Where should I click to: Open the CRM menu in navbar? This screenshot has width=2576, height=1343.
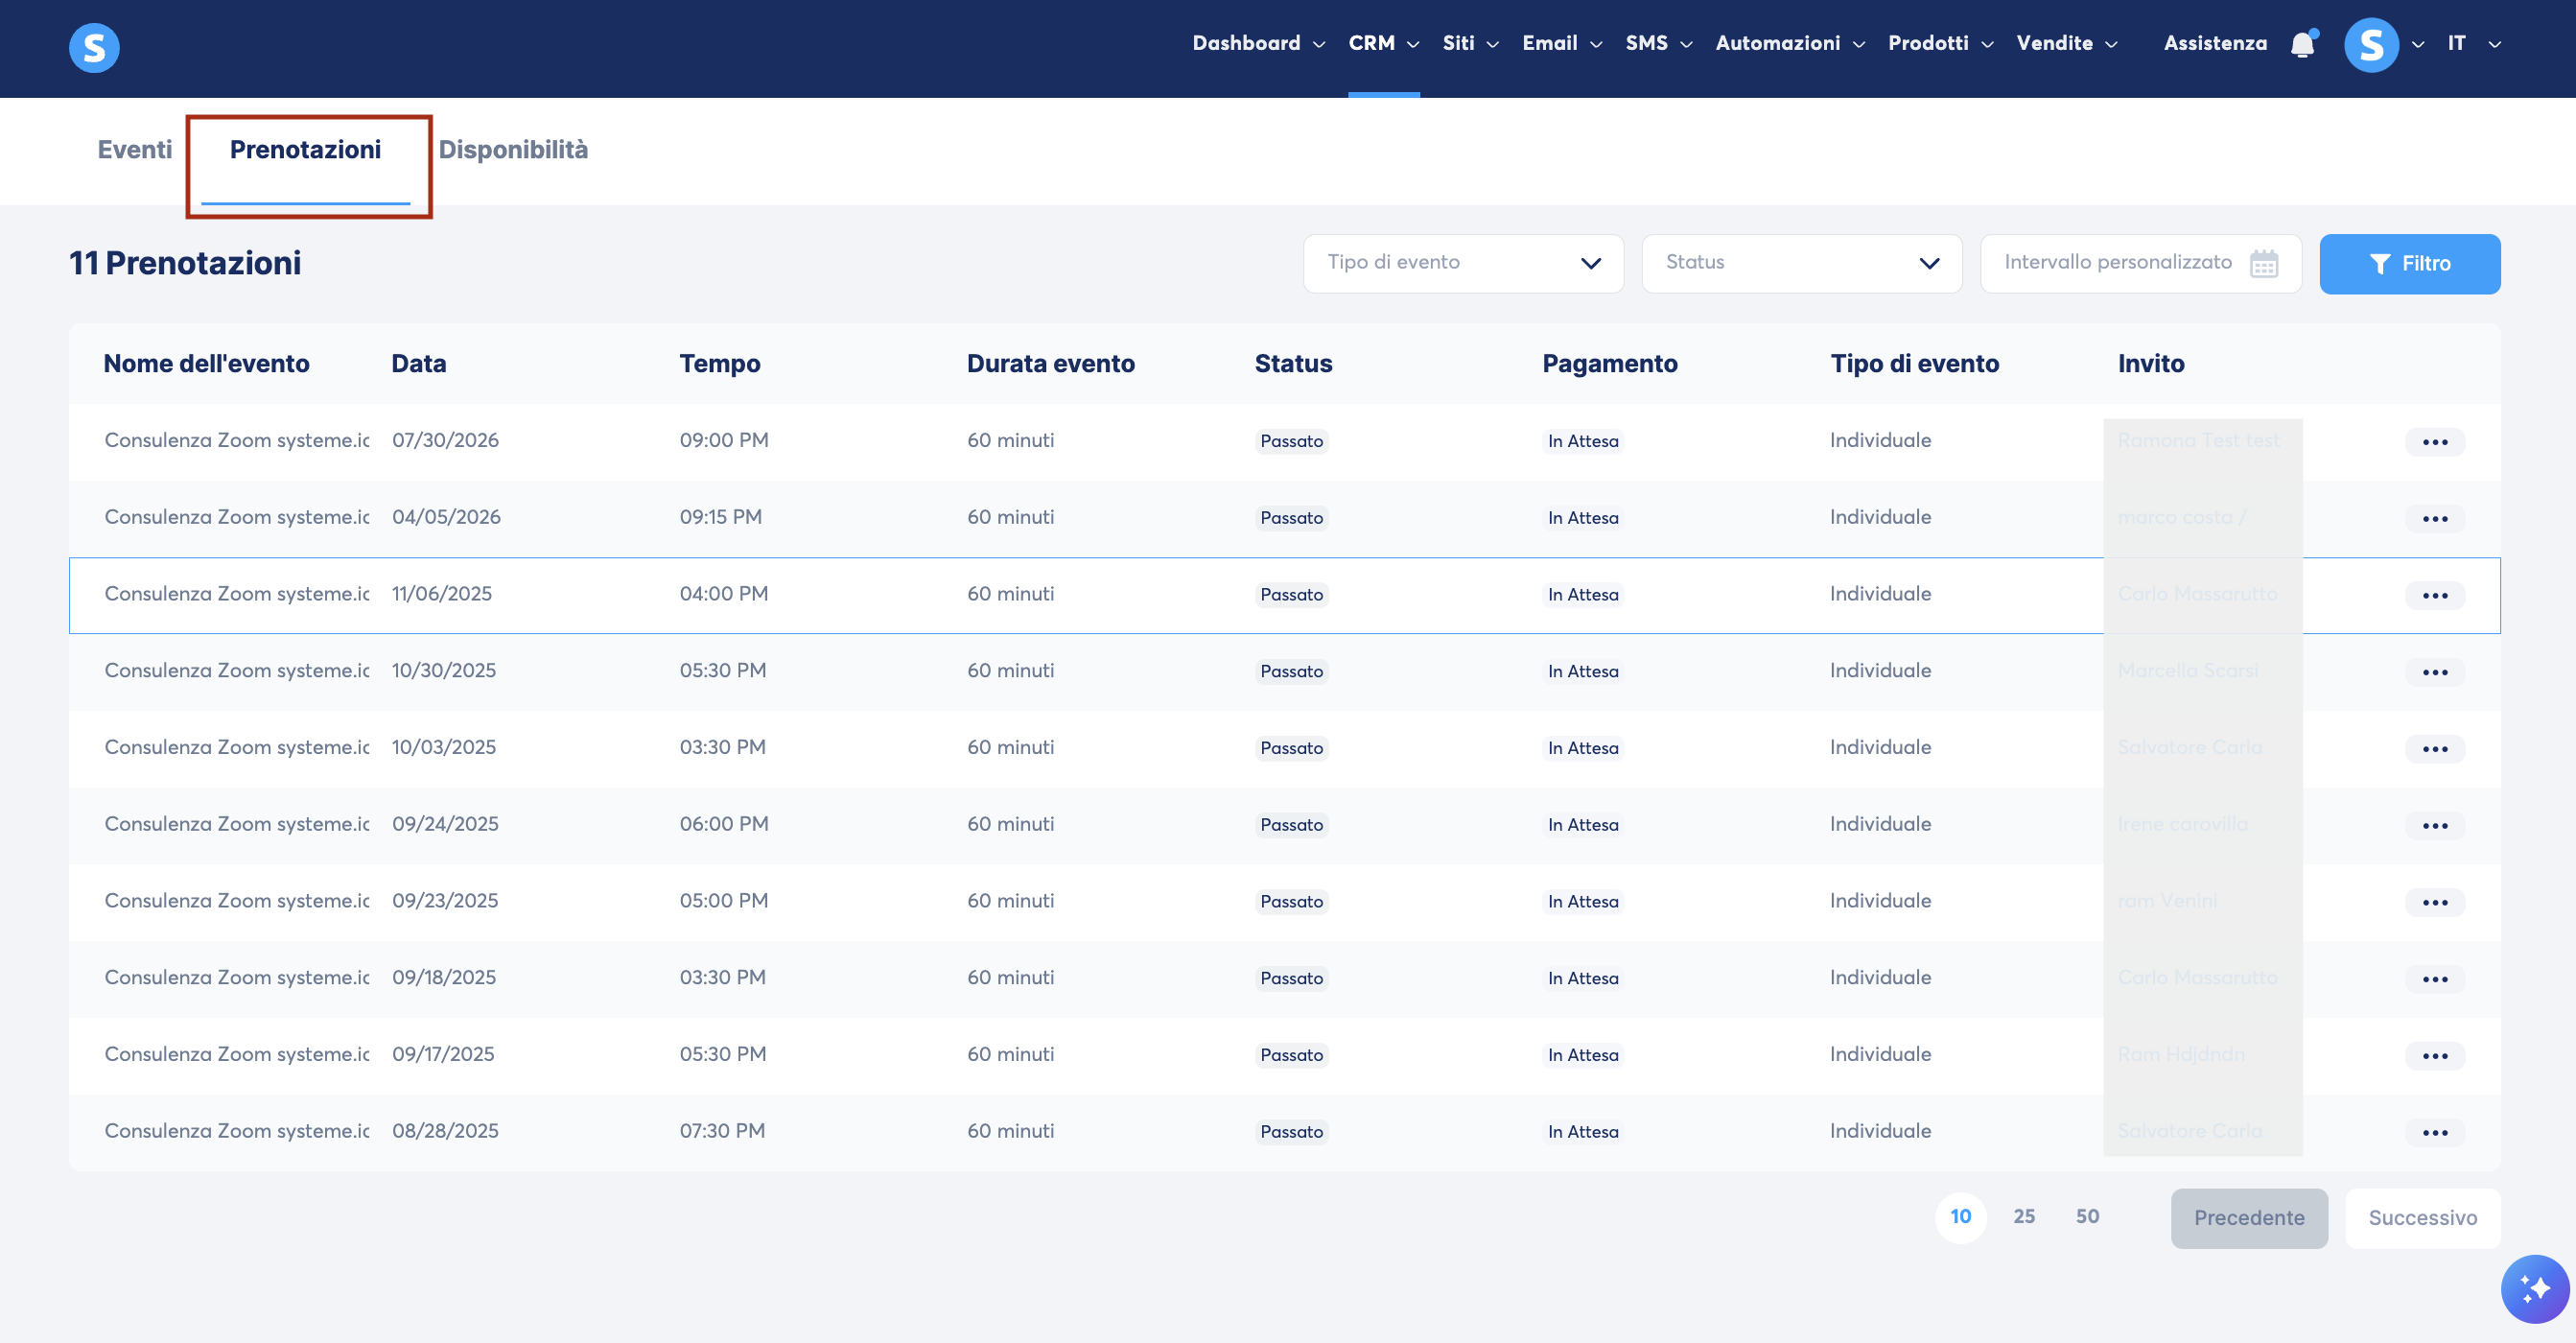click(1383, 43)
